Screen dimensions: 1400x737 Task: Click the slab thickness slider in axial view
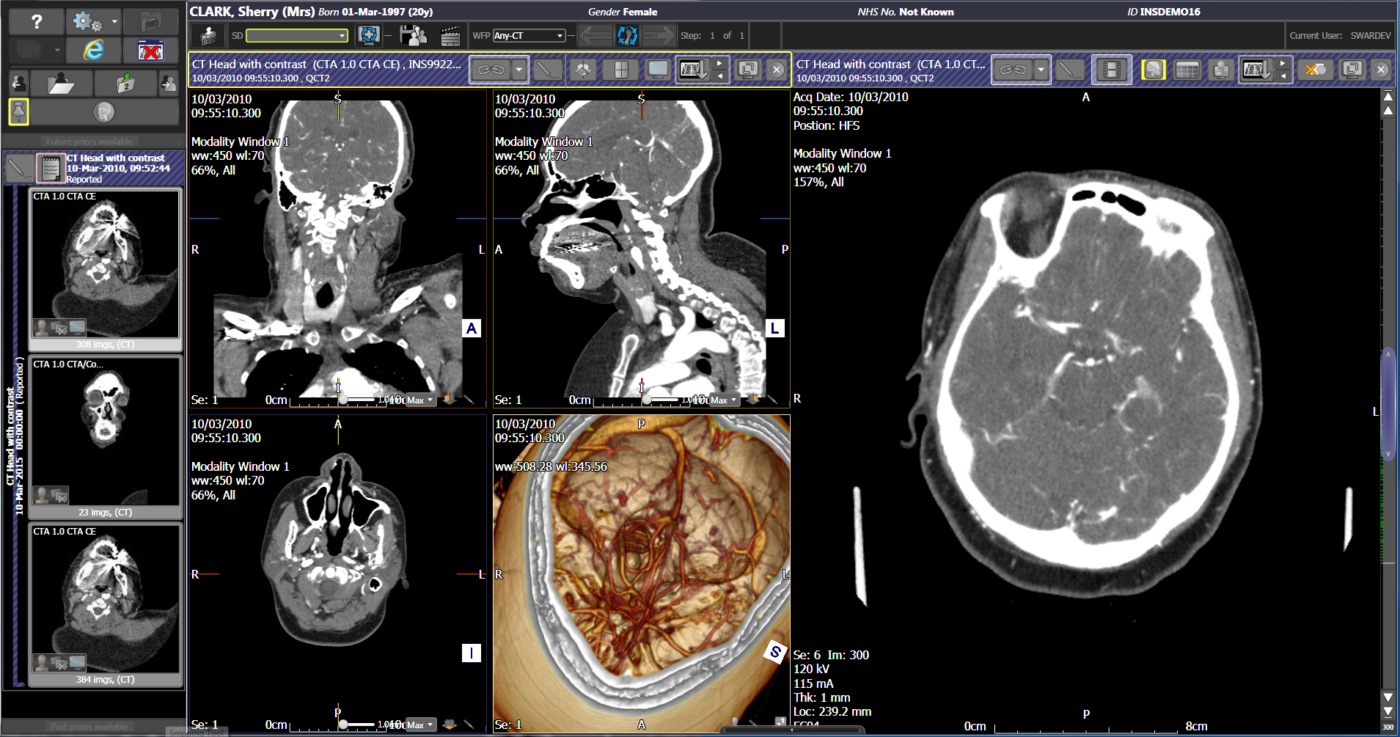click(345, 724)
